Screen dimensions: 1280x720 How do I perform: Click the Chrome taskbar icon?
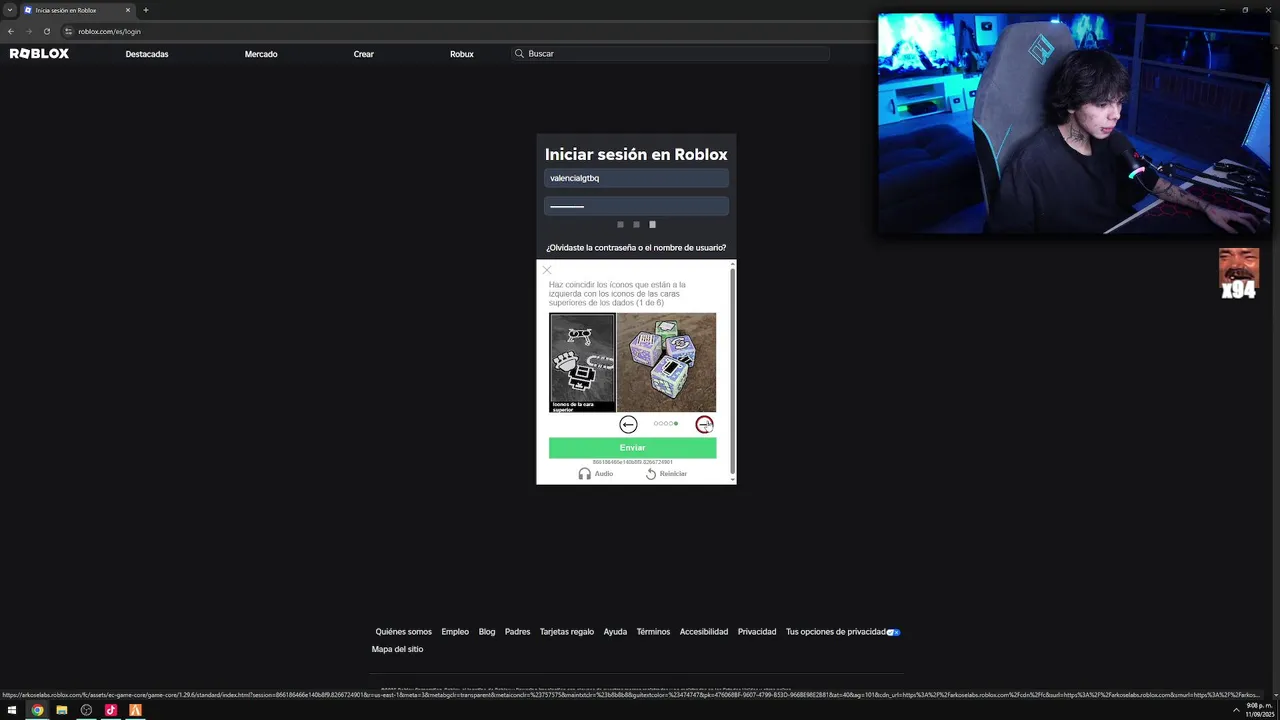[x=37, y=710]
